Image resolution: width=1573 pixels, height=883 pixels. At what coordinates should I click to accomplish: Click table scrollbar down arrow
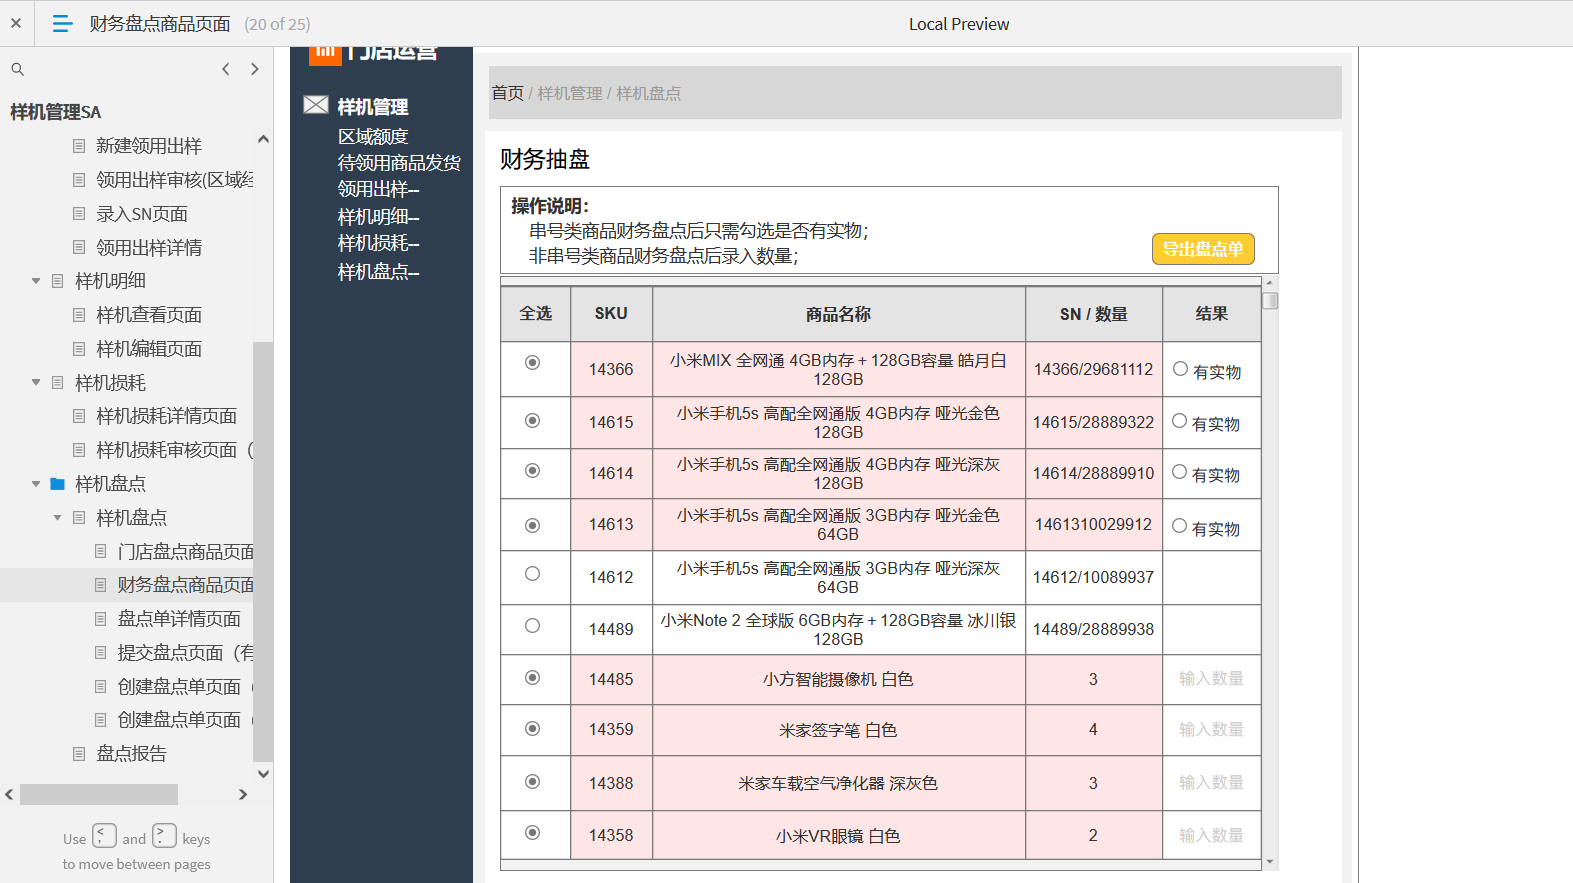tap(1270, 862)
